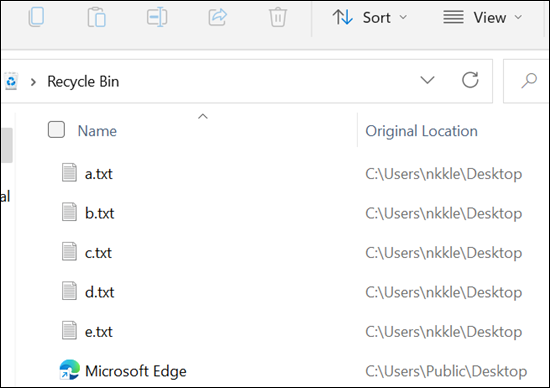550x388 pixels.
Task: Select the Recycle Bin breadcrumb text
Action: pos(83,82)
